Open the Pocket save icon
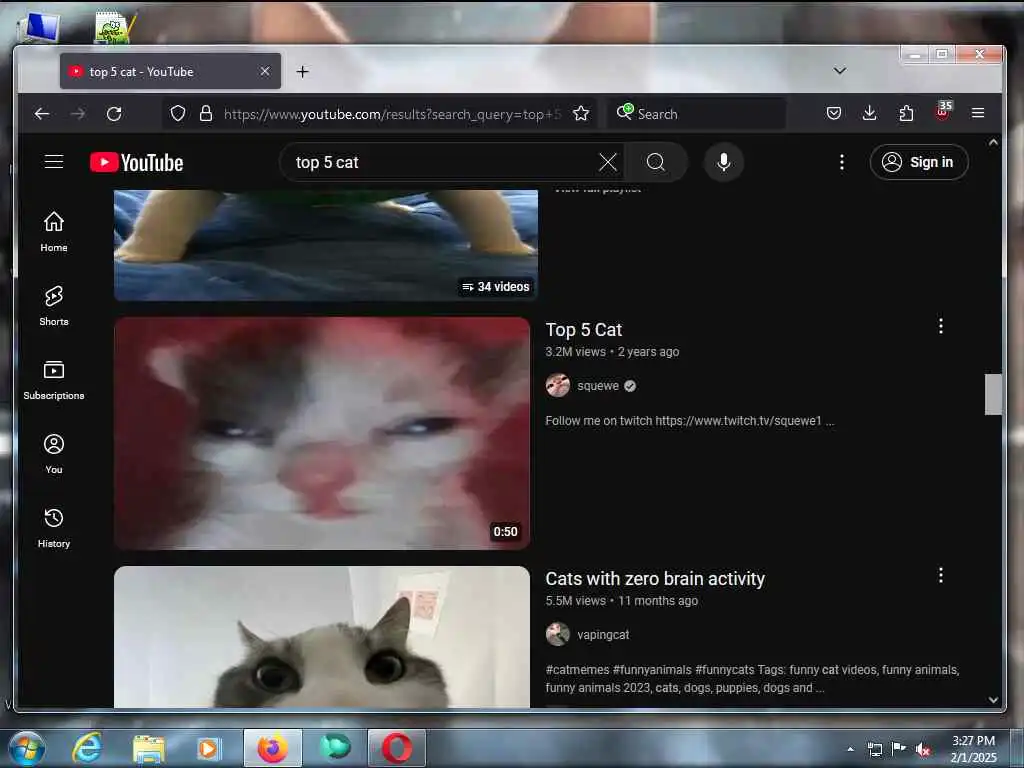 click(833, 114)
